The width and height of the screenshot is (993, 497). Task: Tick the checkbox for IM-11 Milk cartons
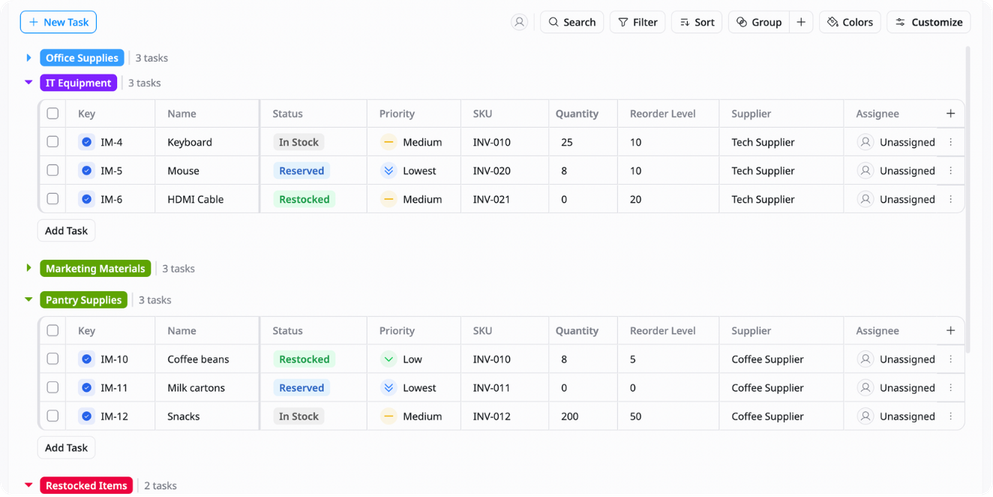53,387
